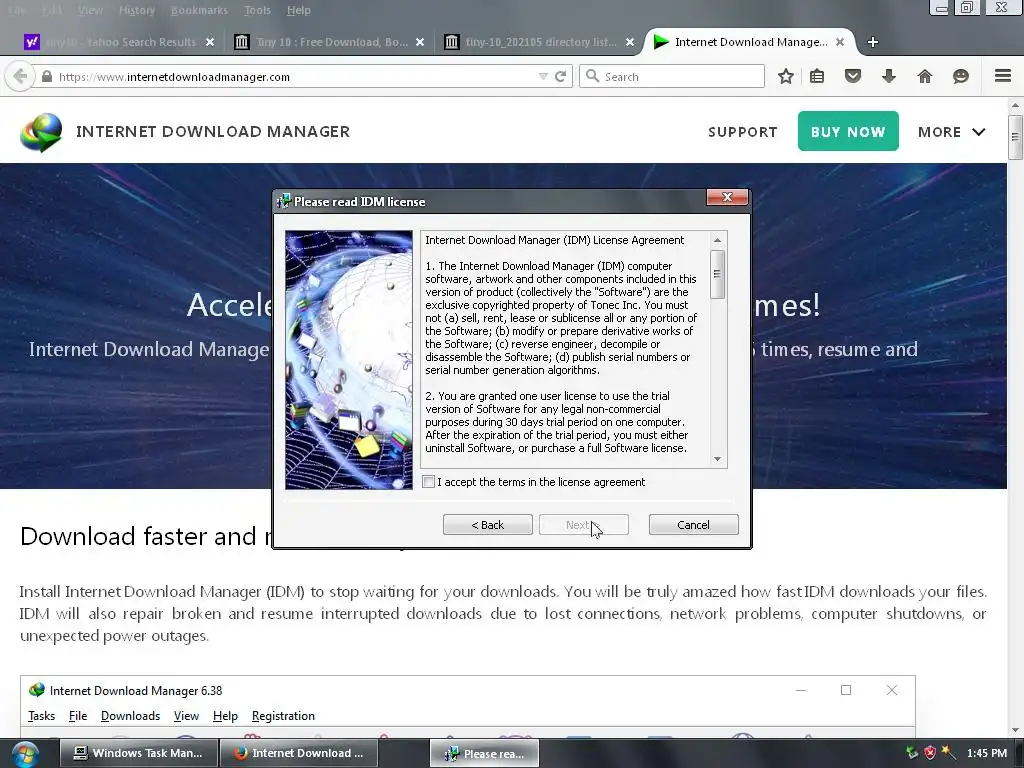The height and width of the screenshot is (768, 1024).
Task: Click the webpage vertical scrollbar thumb
Action: coord(1015,136)
